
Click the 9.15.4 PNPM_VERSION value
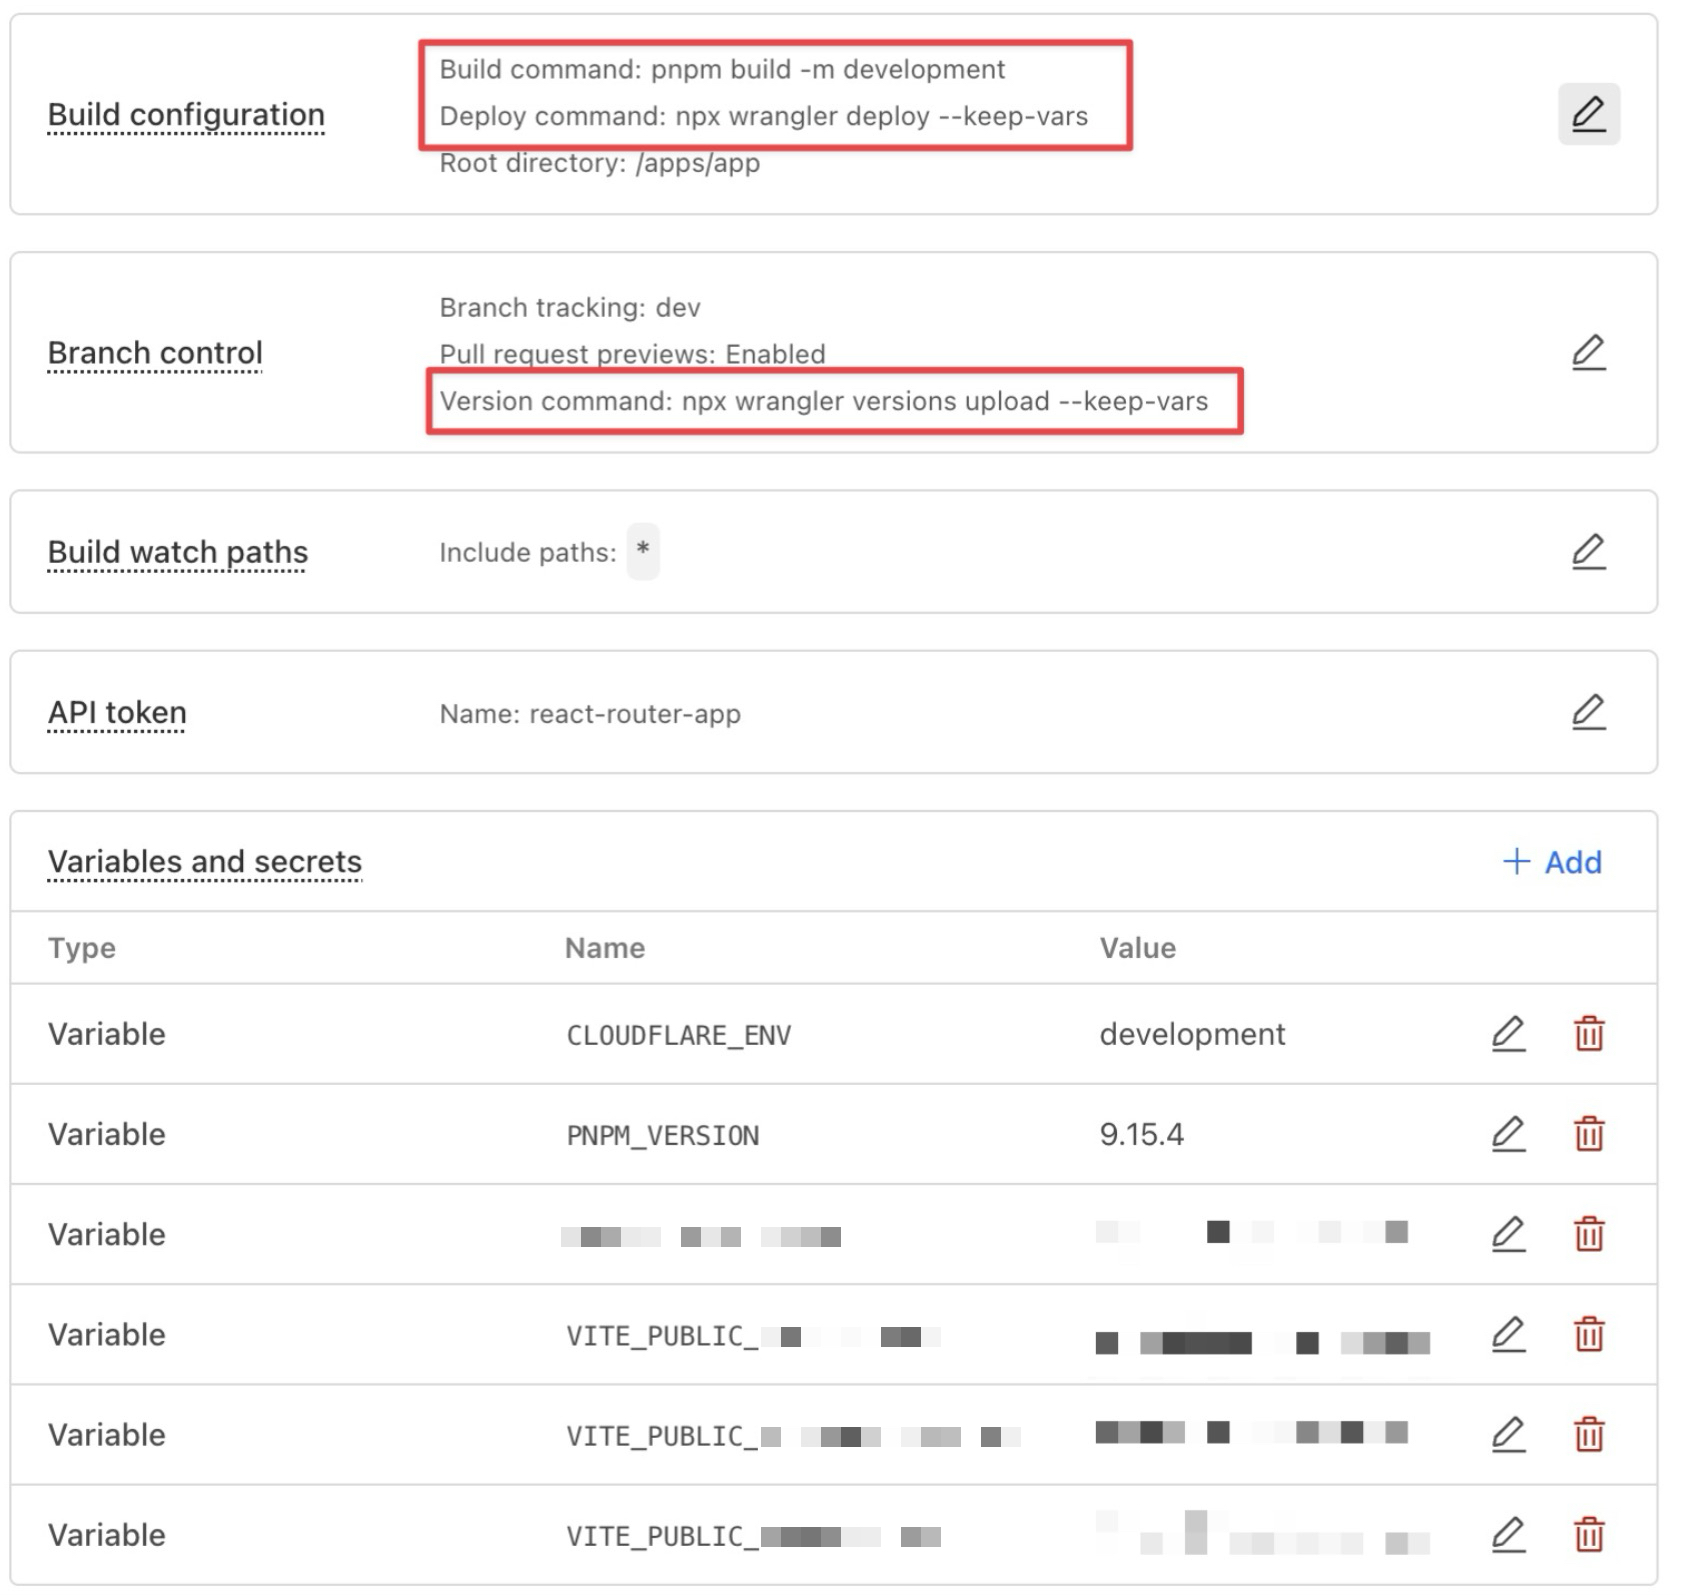click(x=1141, y=1135)
